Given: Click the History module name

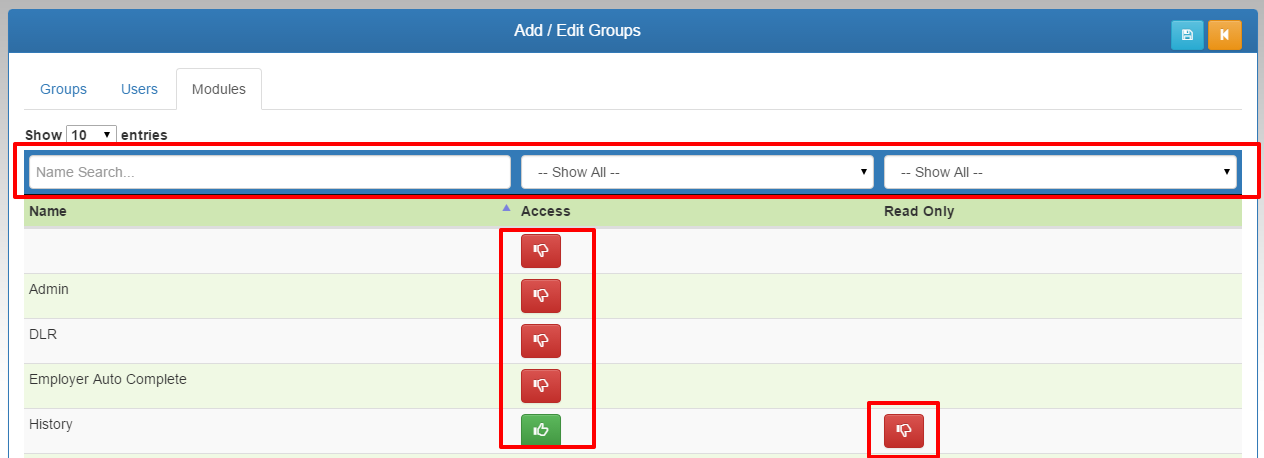Looking at the screenshot, I should tap(51, 424).
